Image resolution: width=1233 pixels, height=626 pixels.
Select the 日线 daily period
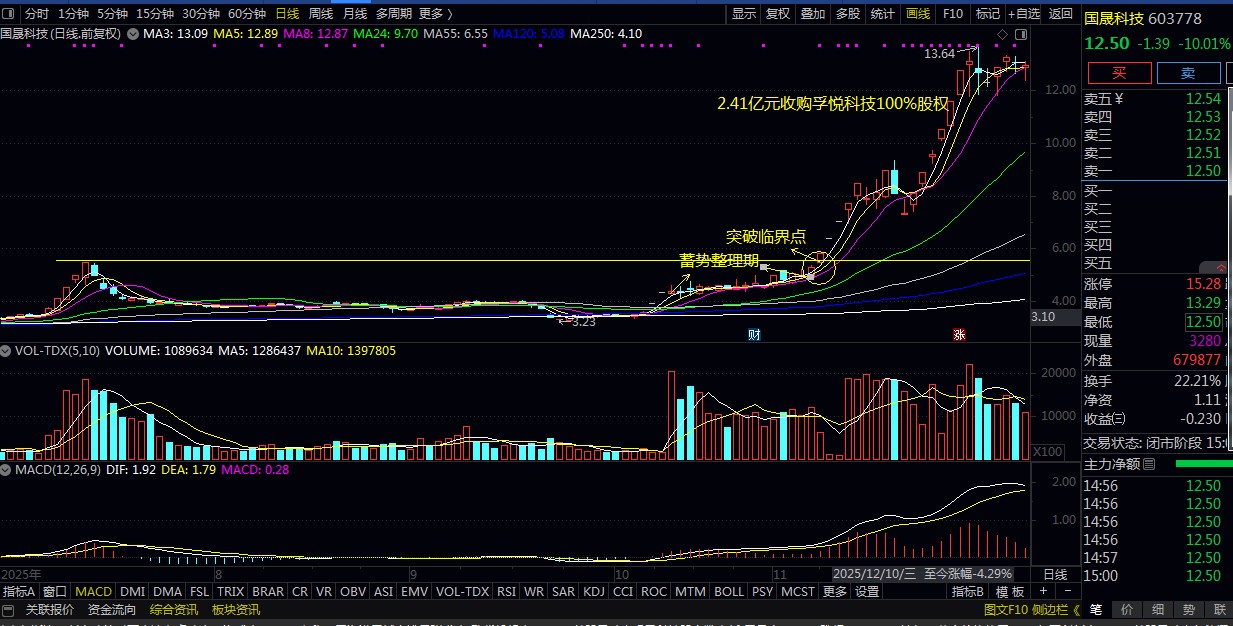tap(287, 14)
